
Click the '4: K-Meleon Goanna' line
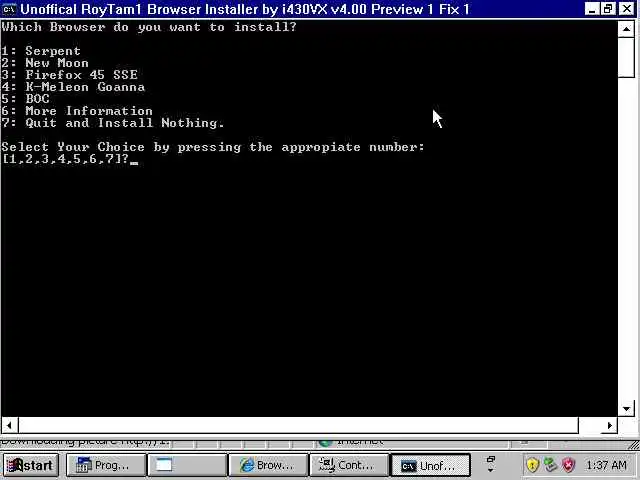pyautogui.click(x=73, y=87)
